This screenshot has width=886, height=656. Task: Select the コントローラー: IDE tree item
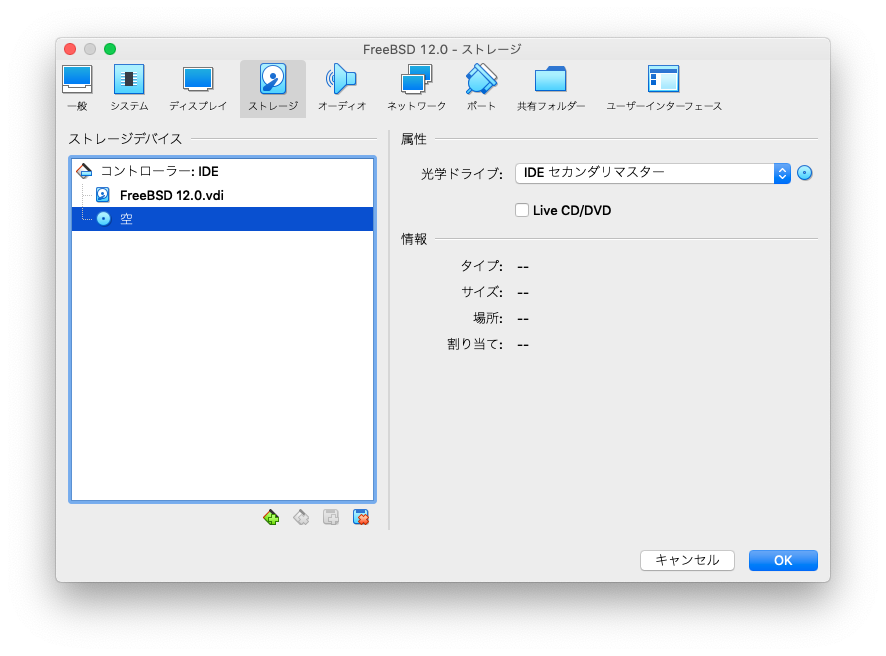click(x=158, y=171)
